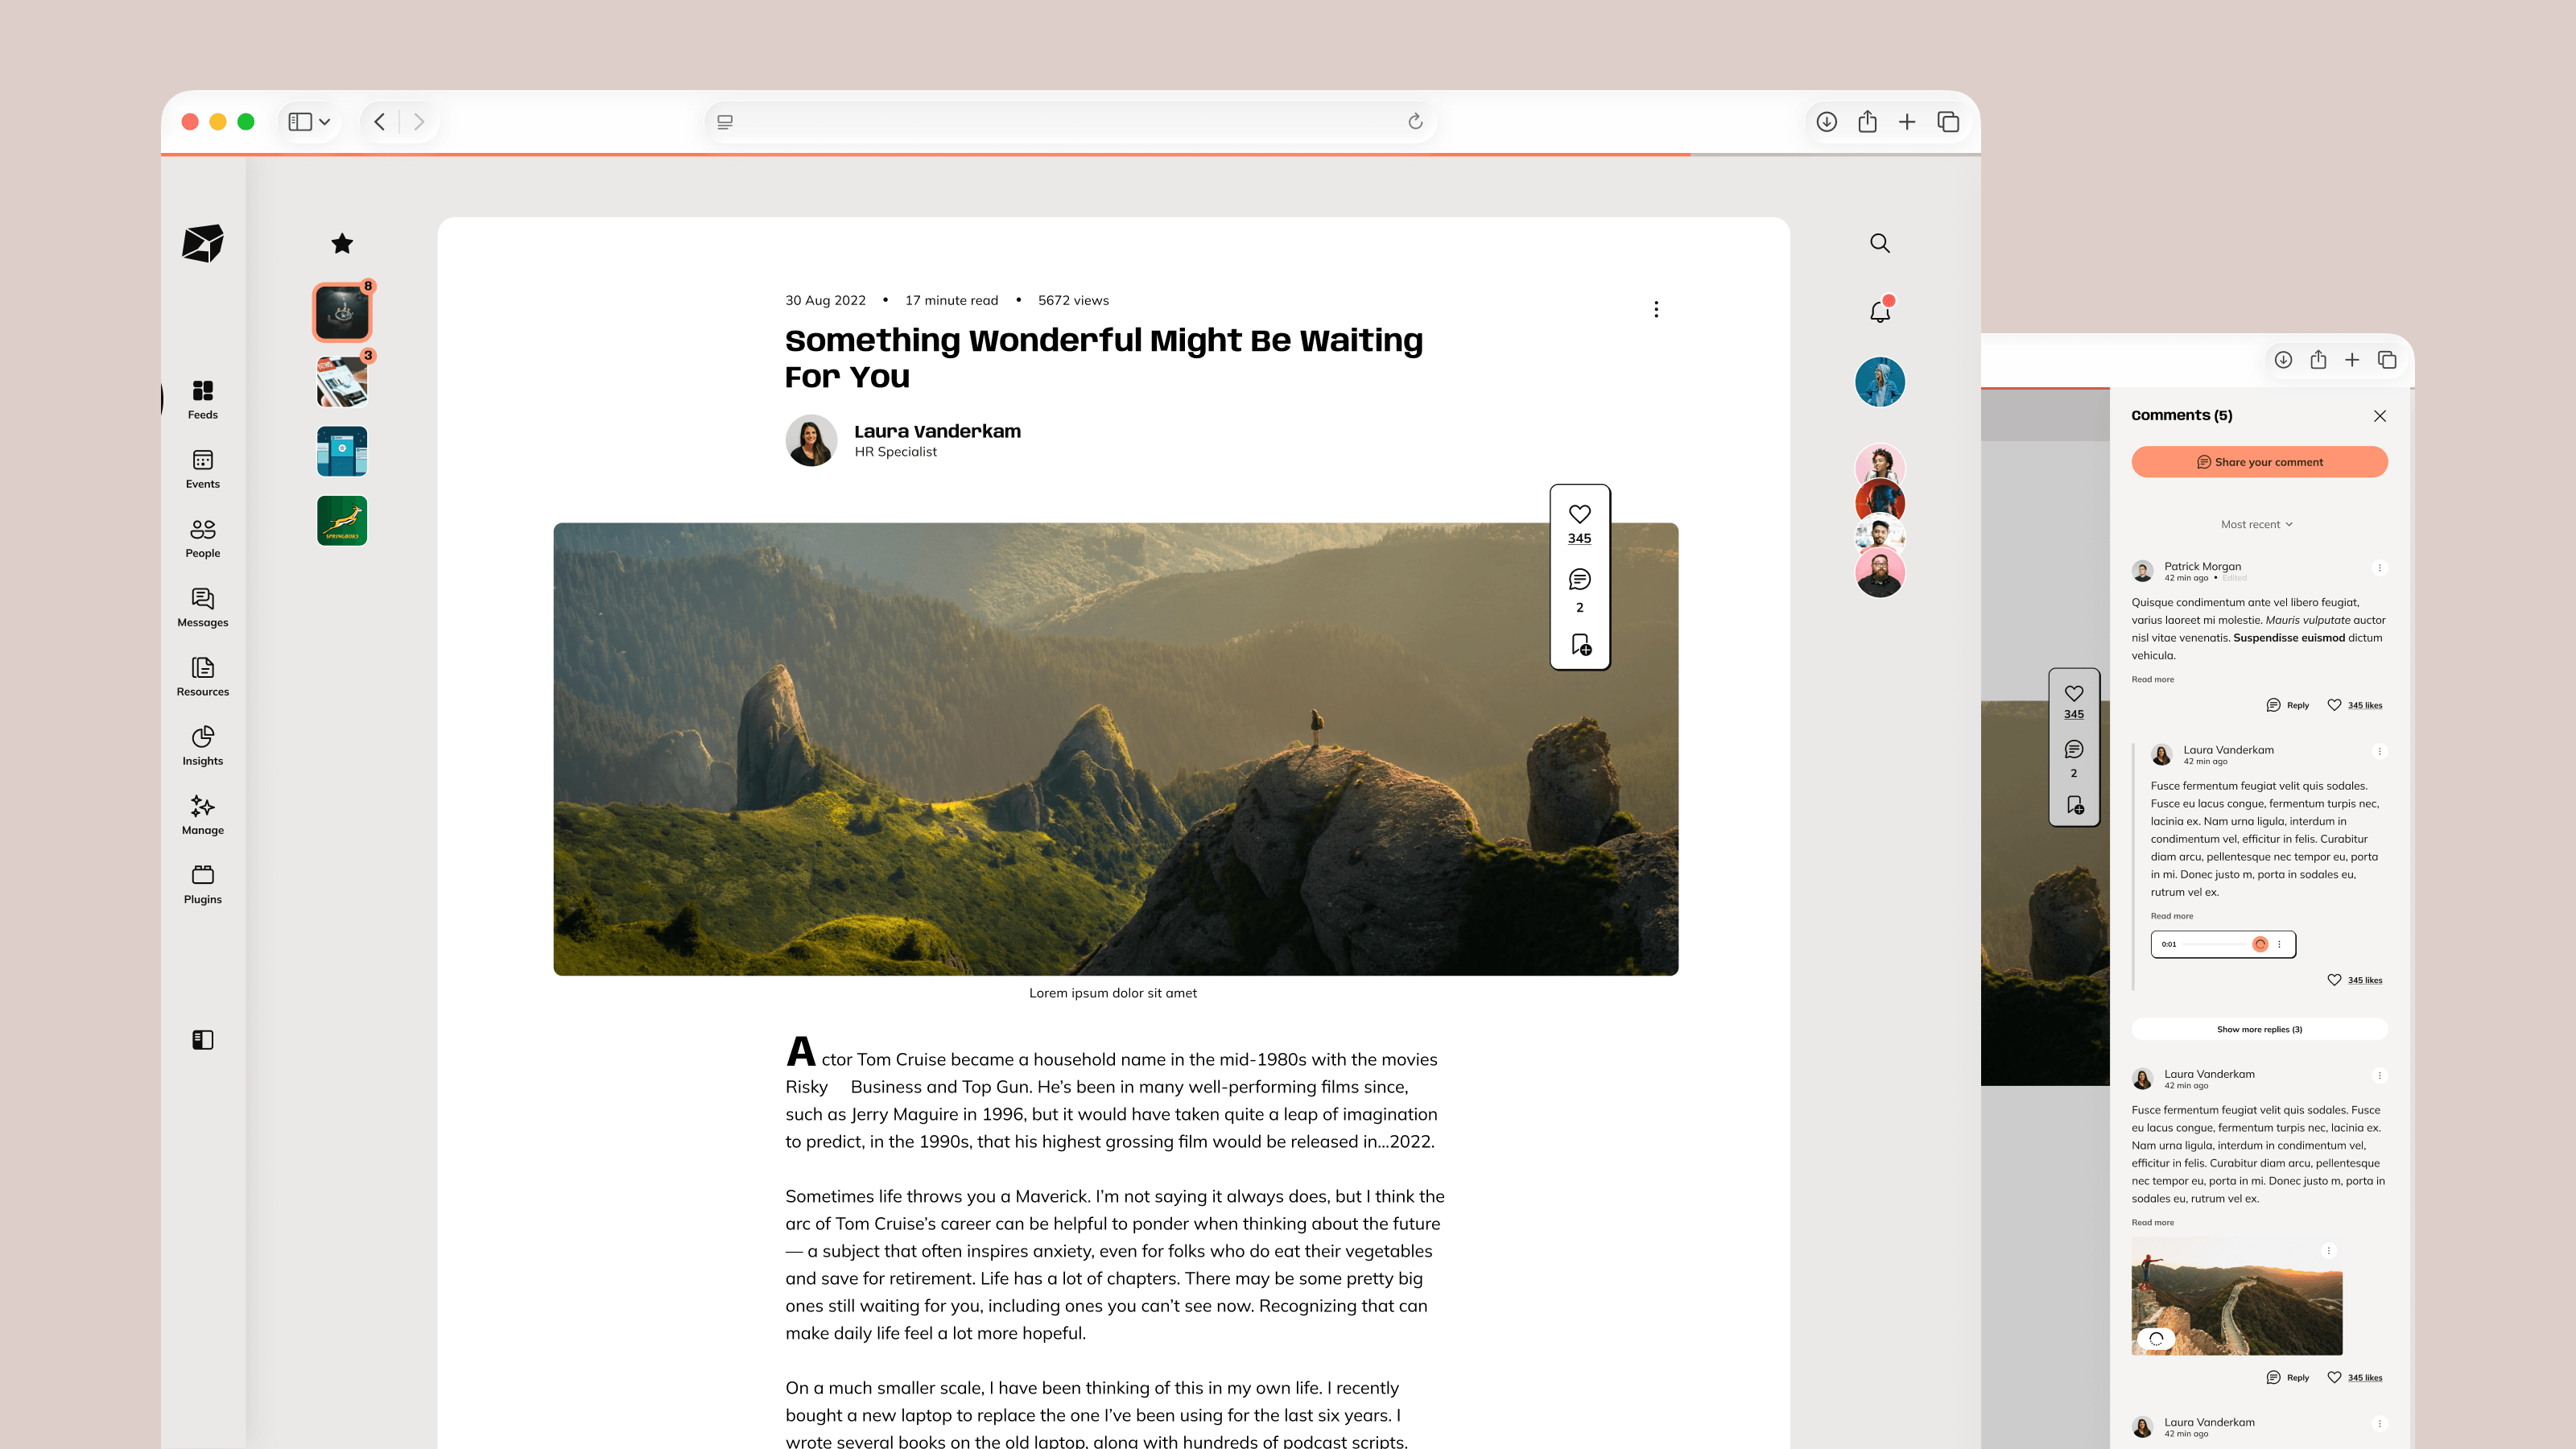Viewport: 2576px width, 1449px height.
Task: Reply to the comment with photo
Action: (2287, 1377)
